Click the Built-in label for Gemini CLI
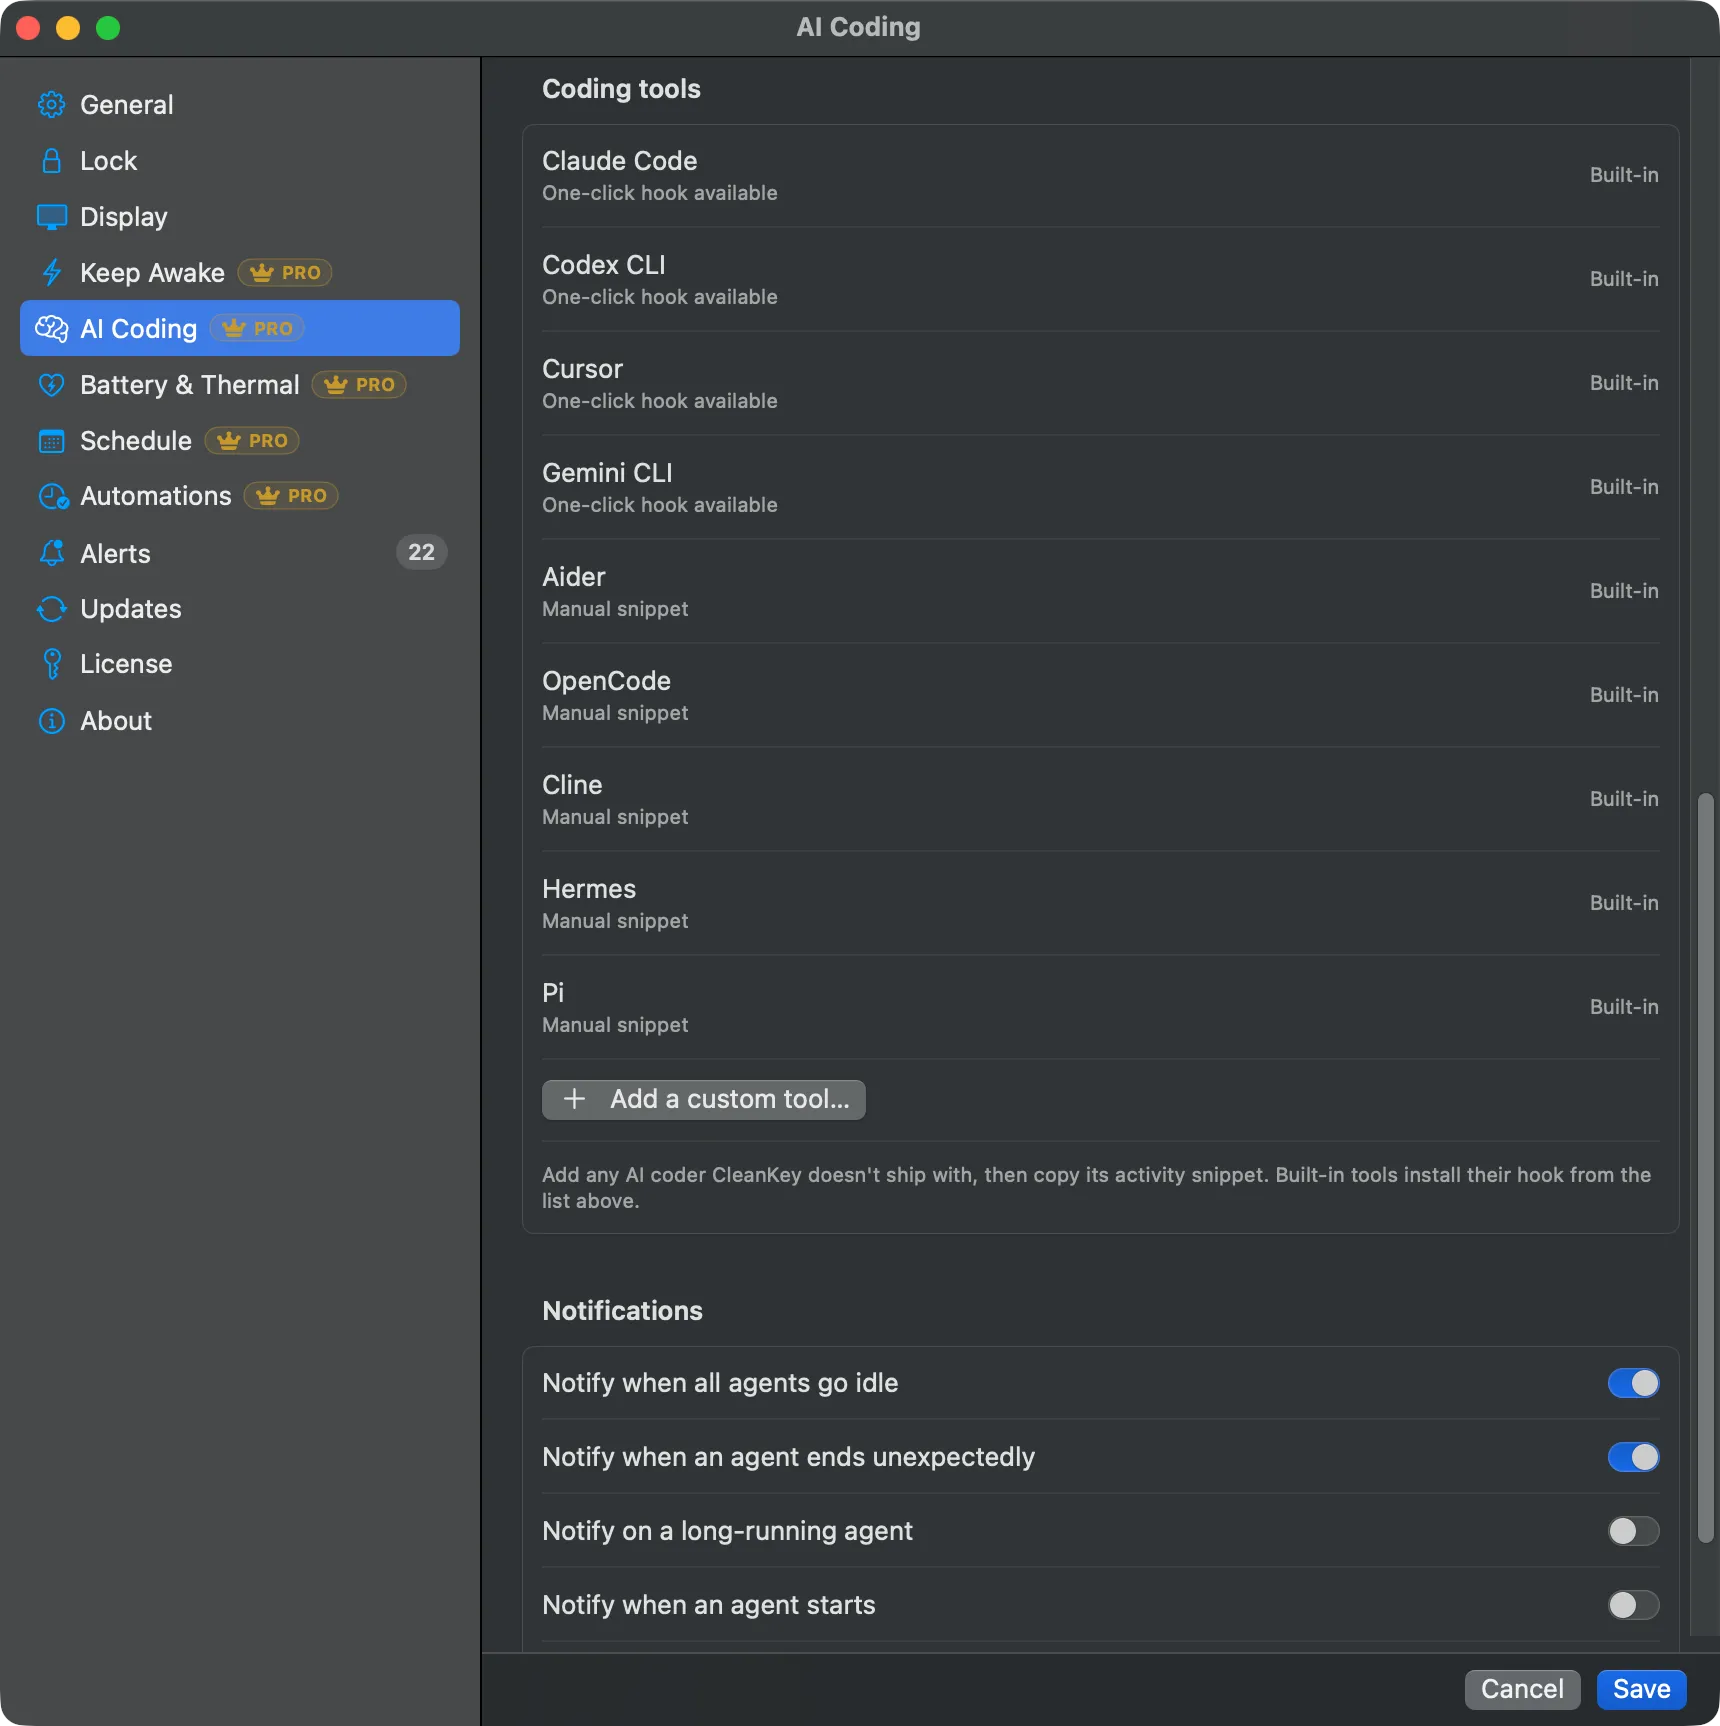Screen dimensions: 1720x1726 (x=1624, y=487)
